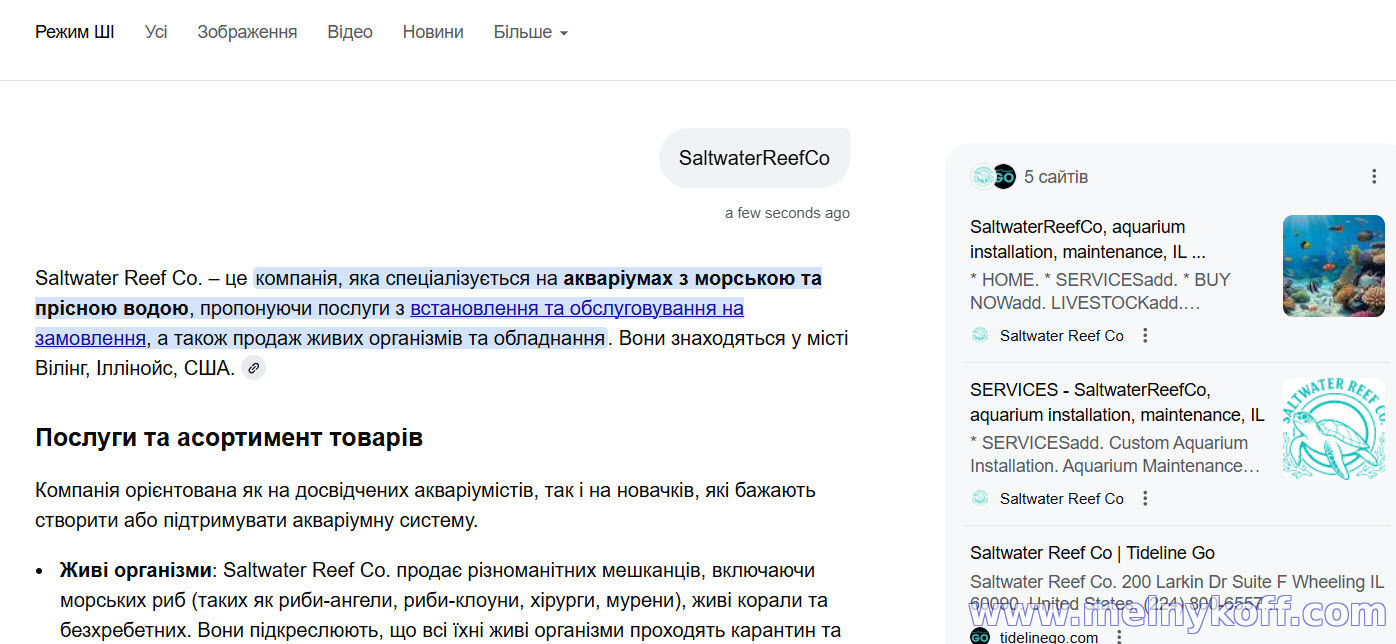Click the stacked site favicons beside 5 сайтів

(992, 177)
